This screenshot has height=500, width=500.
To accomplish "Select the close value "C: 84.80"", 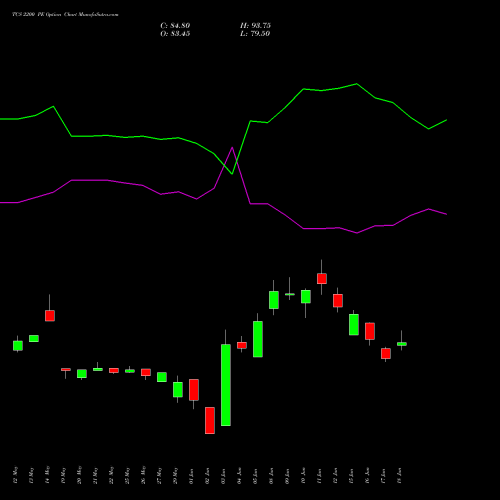I will [x=175, y=26].
